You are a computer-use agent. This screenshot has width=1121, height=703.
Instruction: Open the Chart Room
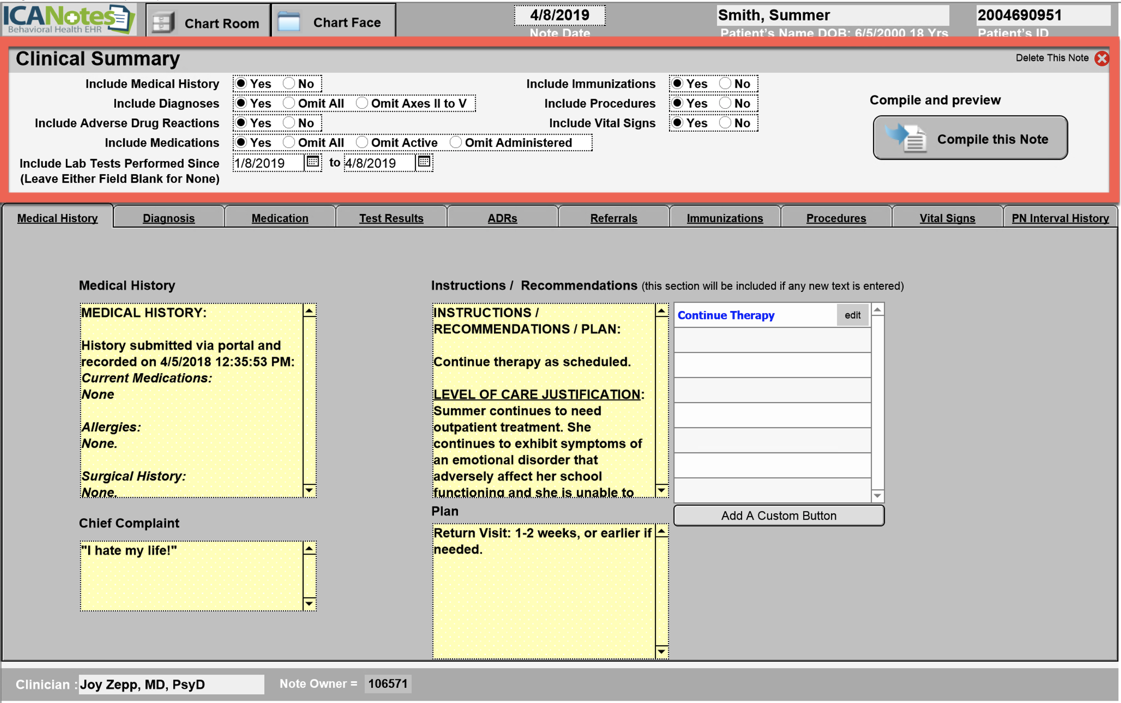pos(208,22)
